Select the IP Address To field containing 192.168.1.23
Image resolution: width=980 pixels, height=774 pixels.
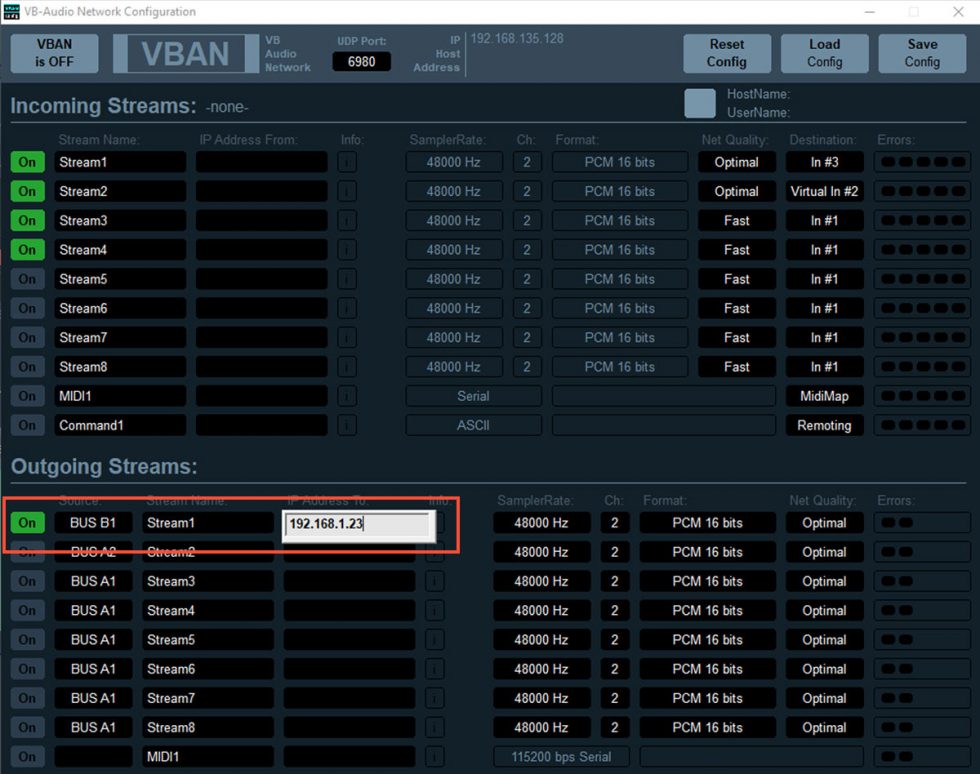[355, 522]
